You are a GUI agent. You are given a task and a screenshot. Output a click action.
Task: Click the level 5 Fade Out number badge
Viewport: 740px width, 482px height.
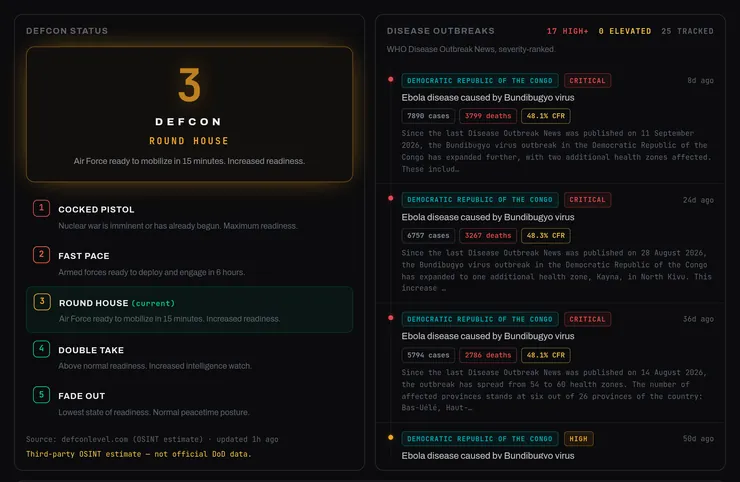click(42, 395)
